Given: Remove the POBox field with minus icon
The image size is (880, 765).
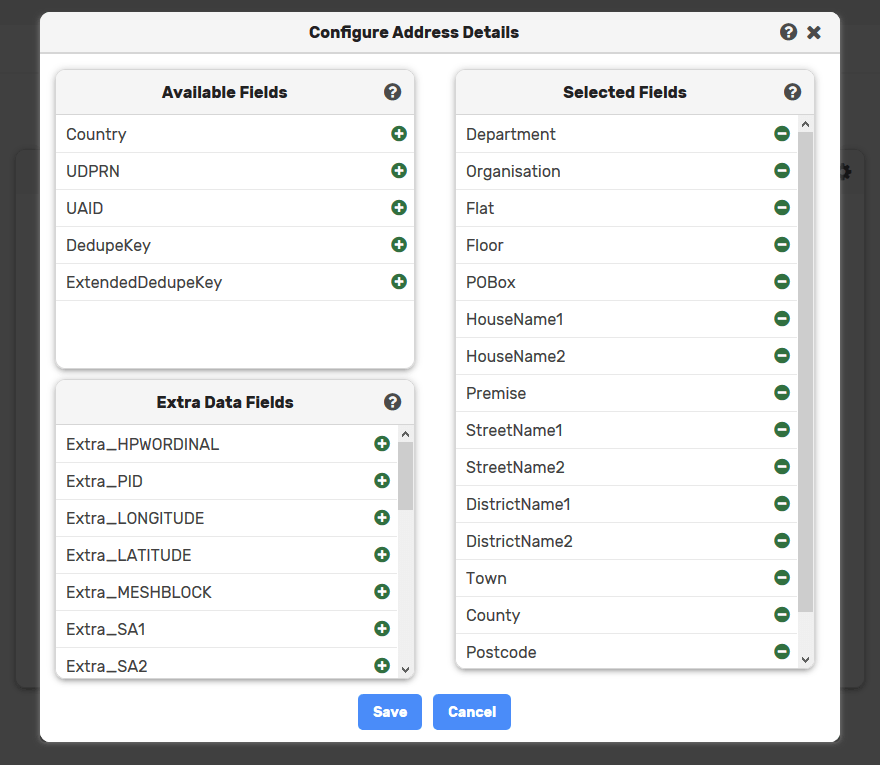Looking at the screenshot, I should 782,282.
